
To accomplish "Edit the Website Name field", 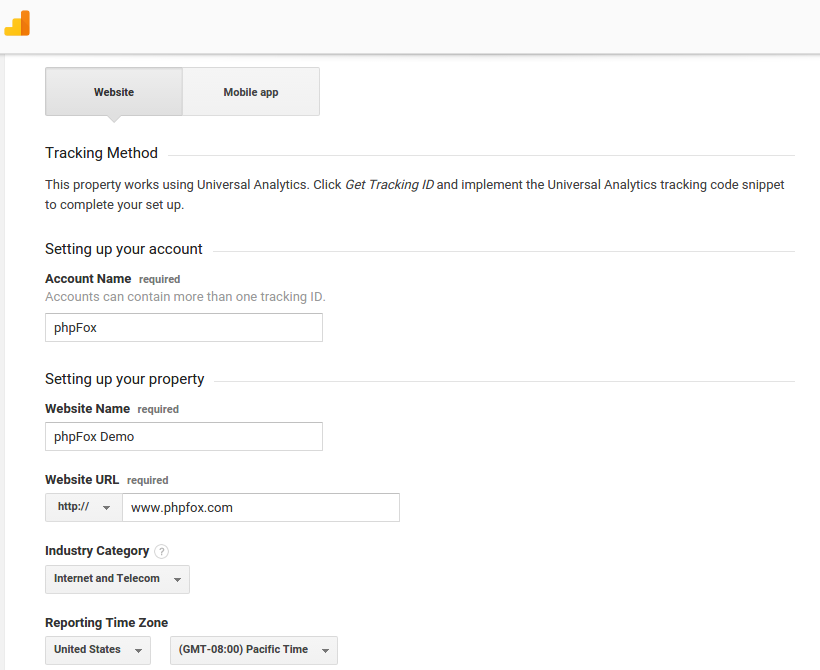I will tap(184, 436).
